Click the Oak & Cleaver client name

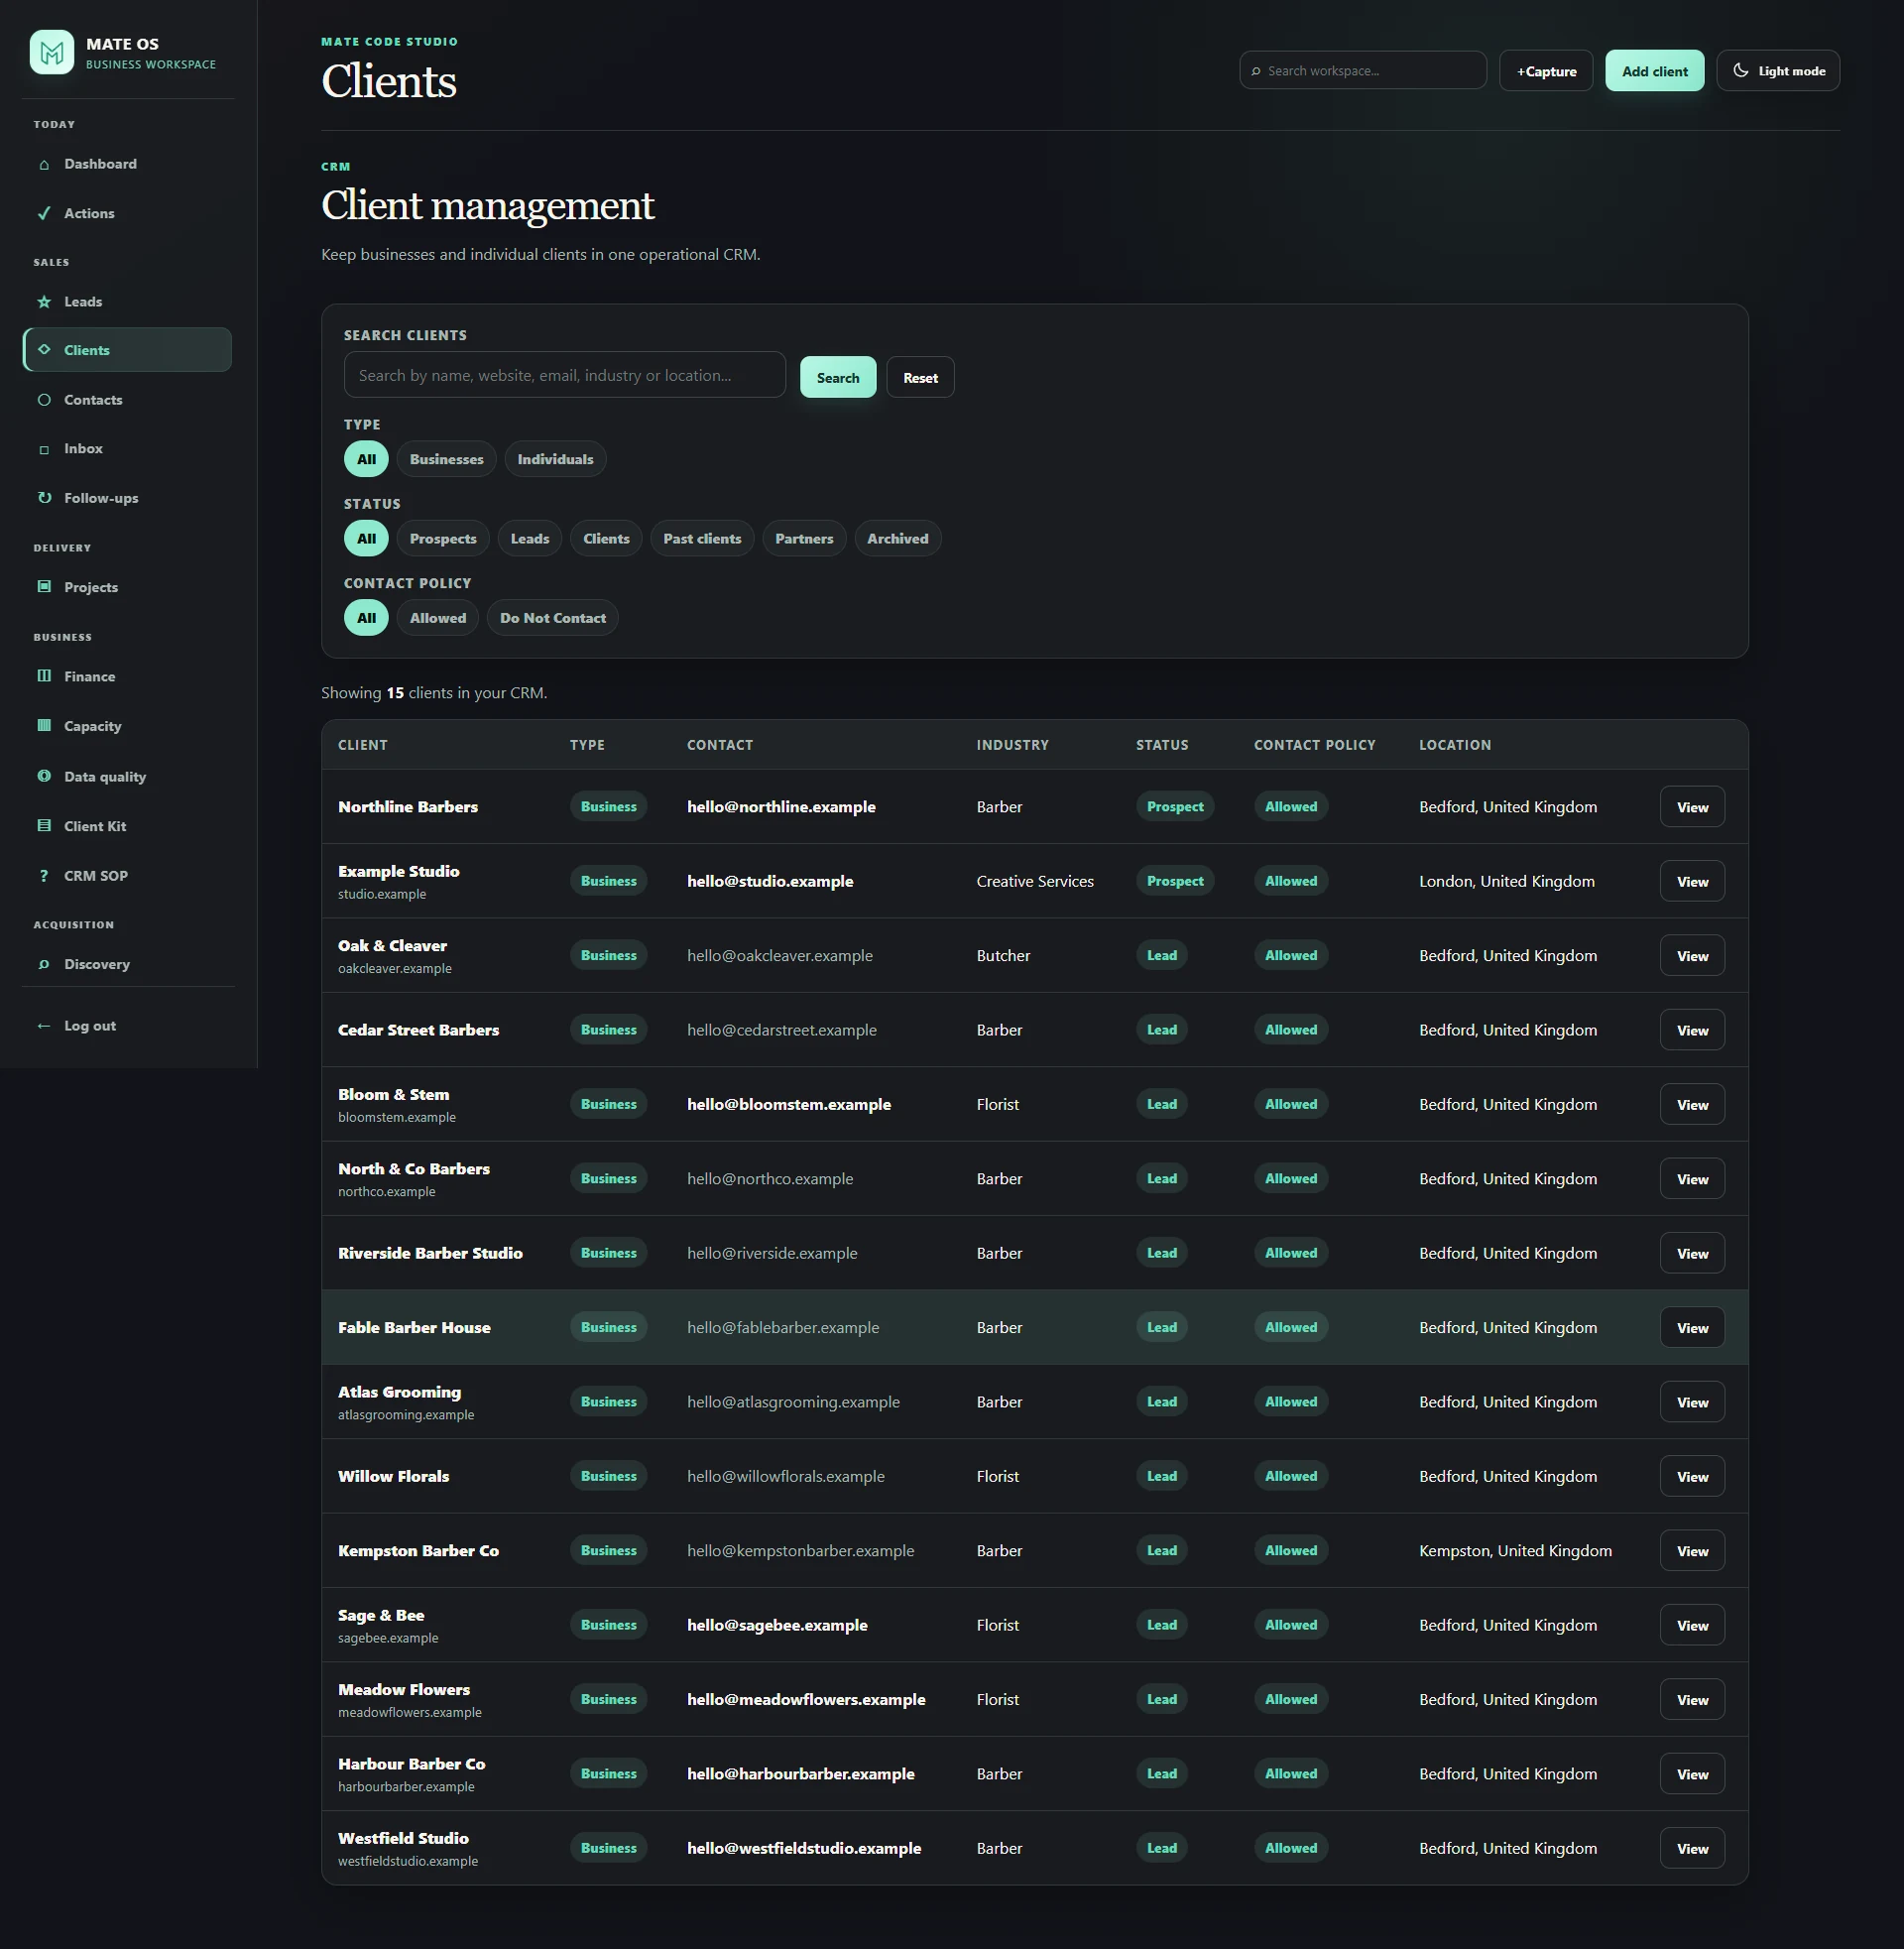pyautogui.click(x=392, y=946)
